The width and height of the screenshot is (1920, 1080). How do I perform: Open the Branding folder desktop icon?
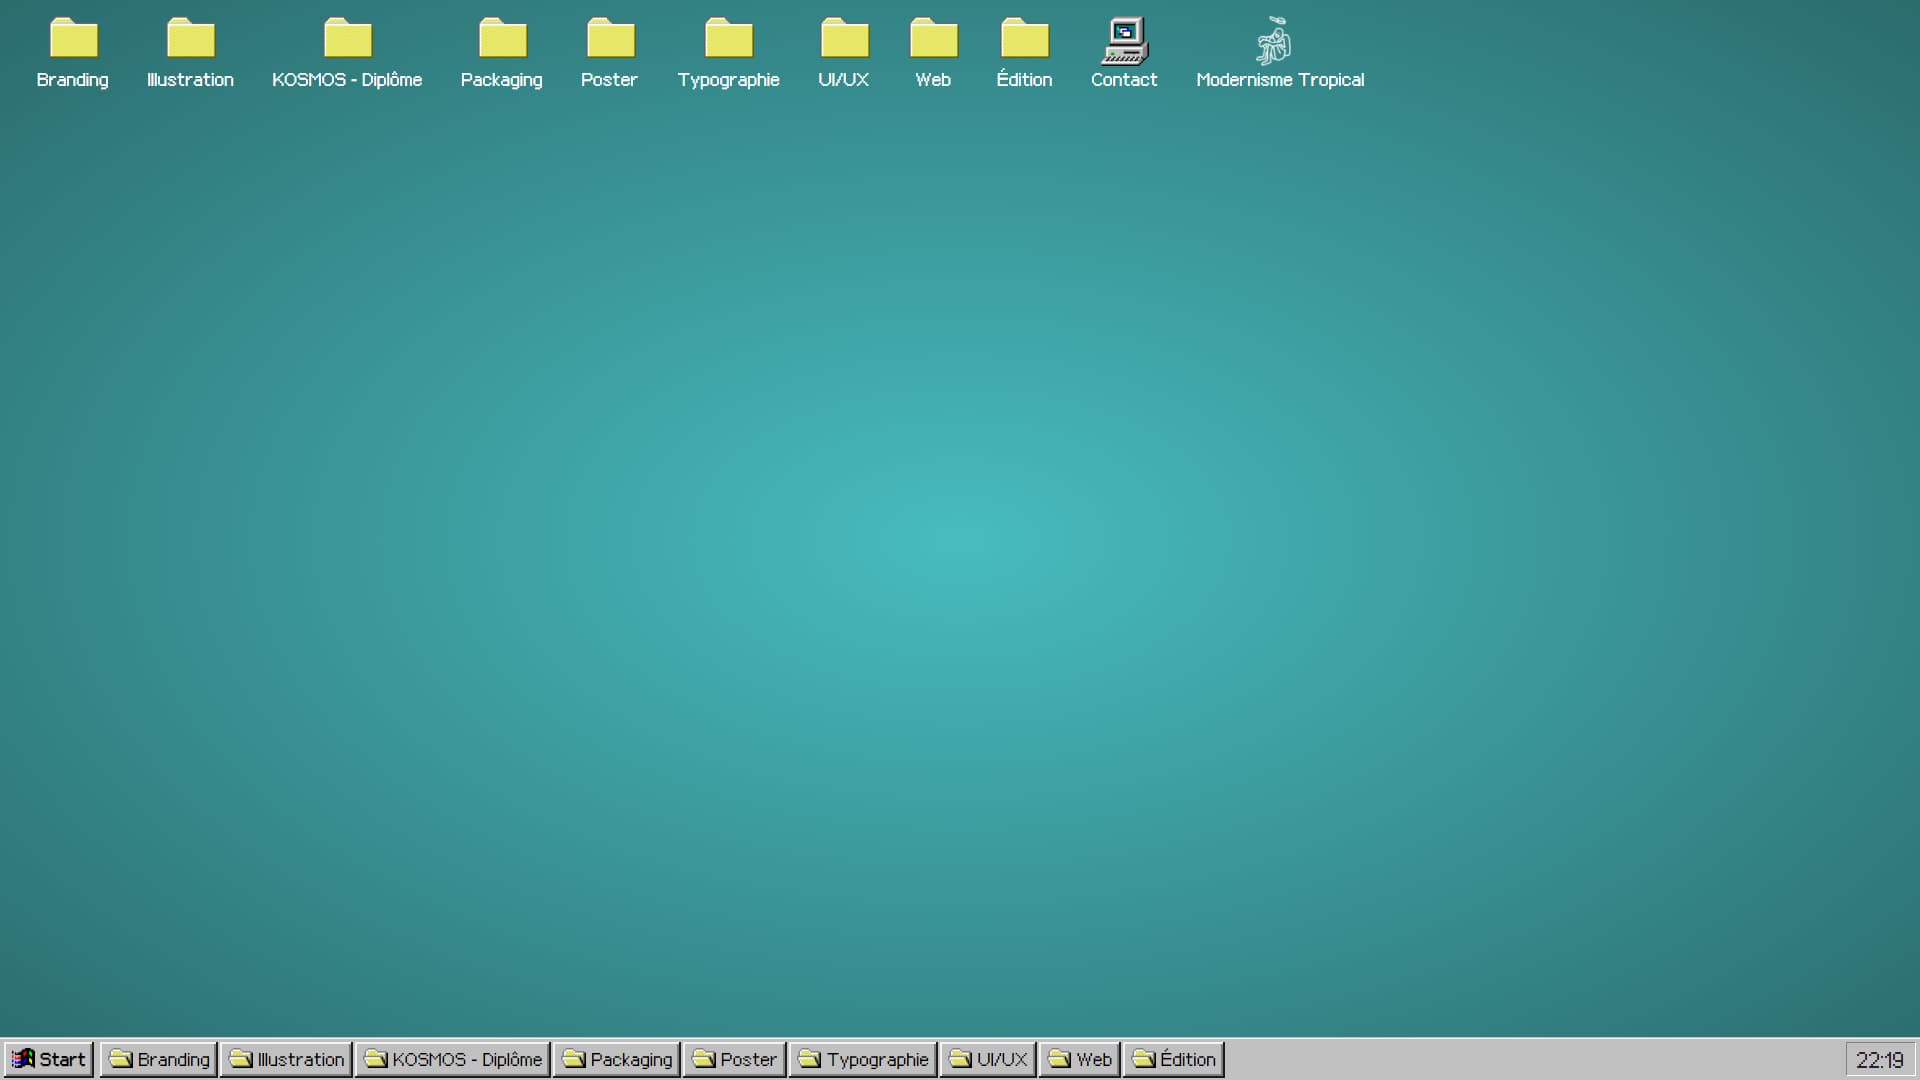pyautogui.click(x=73, y=40)
